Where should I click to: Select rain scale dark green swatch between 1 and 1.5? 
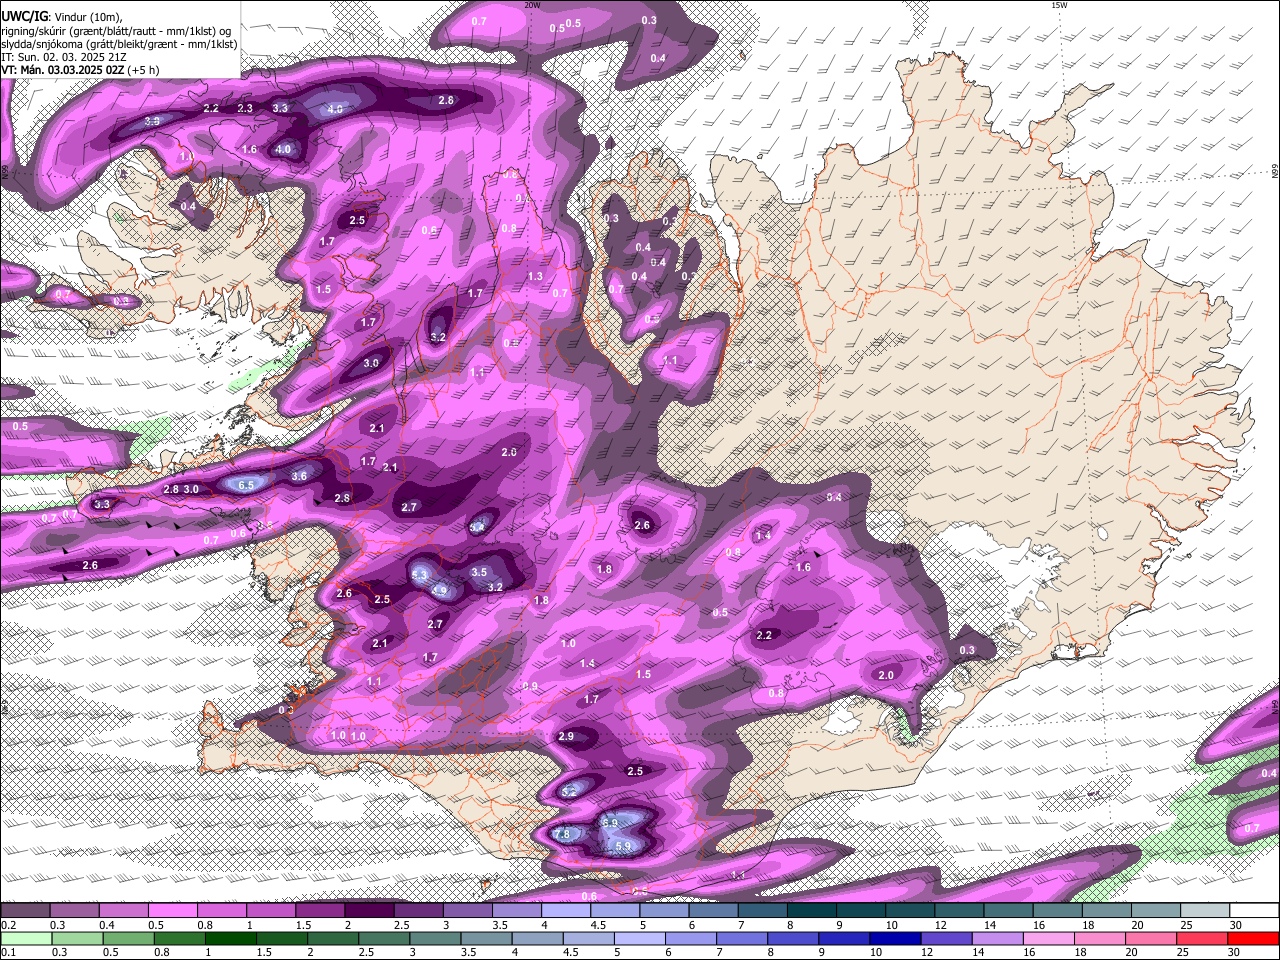pos(230,938)
